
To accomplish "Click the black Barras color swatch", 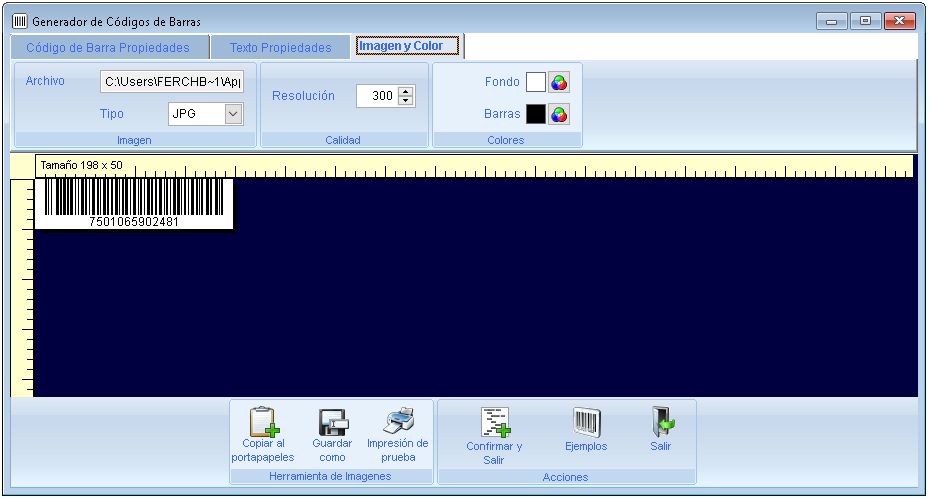I will coord(536,114).
